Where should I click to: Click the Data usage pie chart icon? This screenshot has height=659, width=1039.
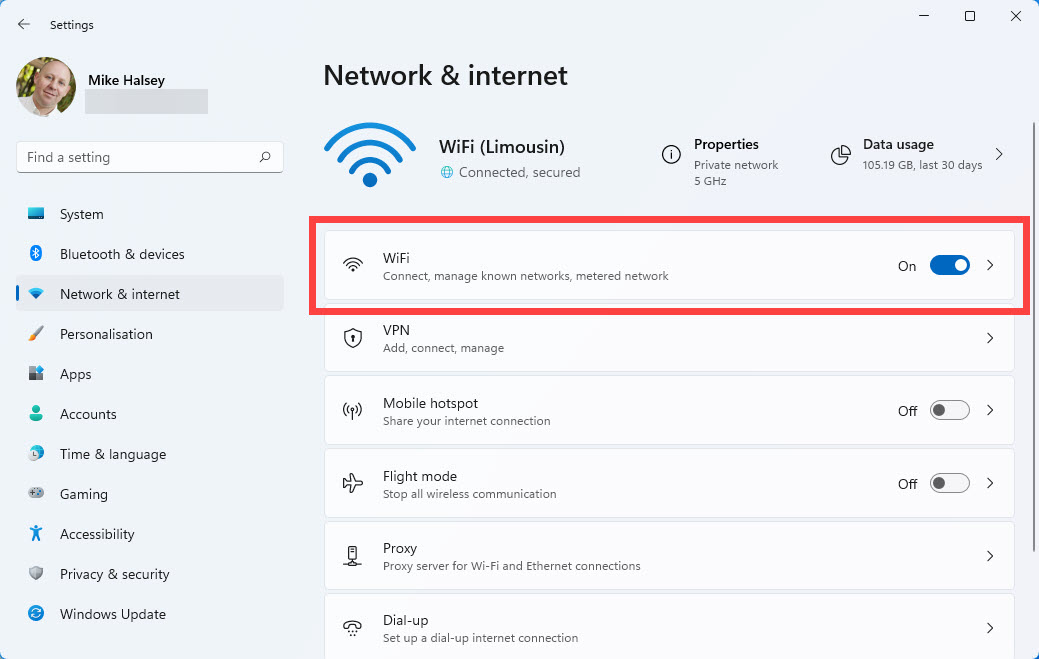click(x=841, y=155)
